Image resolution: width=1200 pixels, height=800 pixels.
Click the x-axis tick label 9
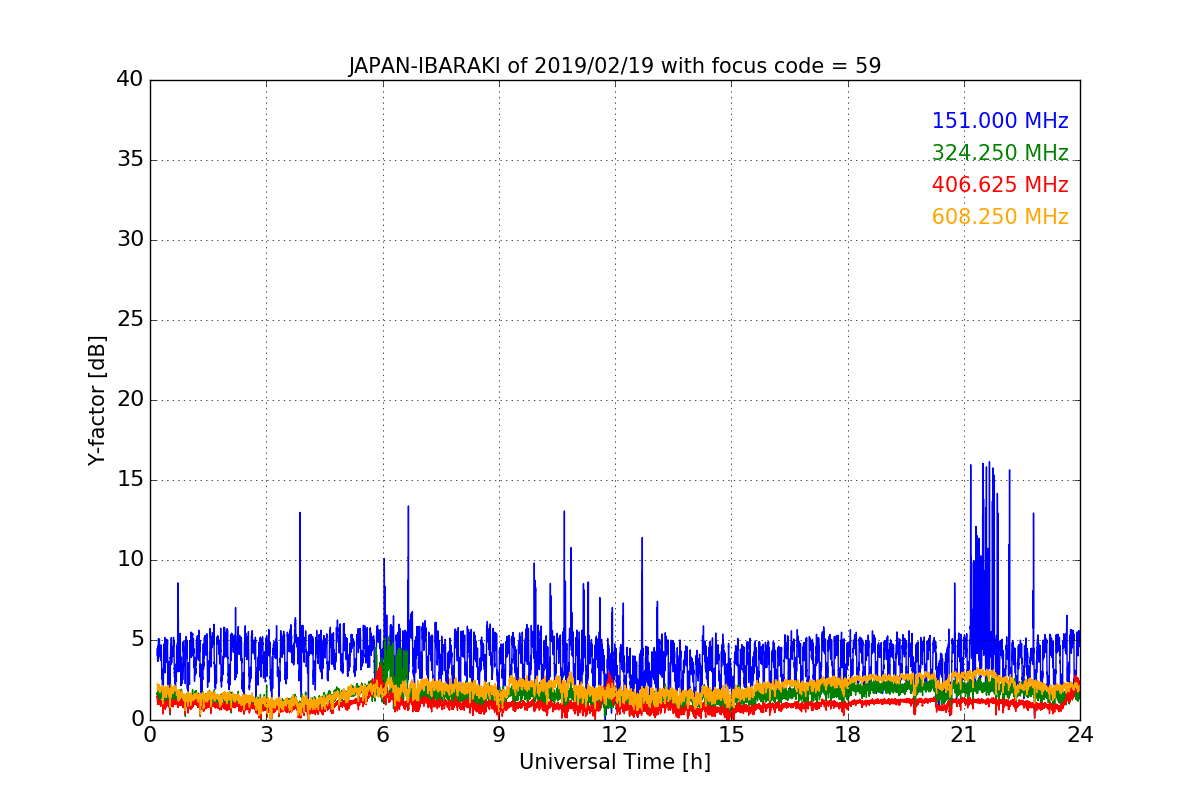[499, 734]
